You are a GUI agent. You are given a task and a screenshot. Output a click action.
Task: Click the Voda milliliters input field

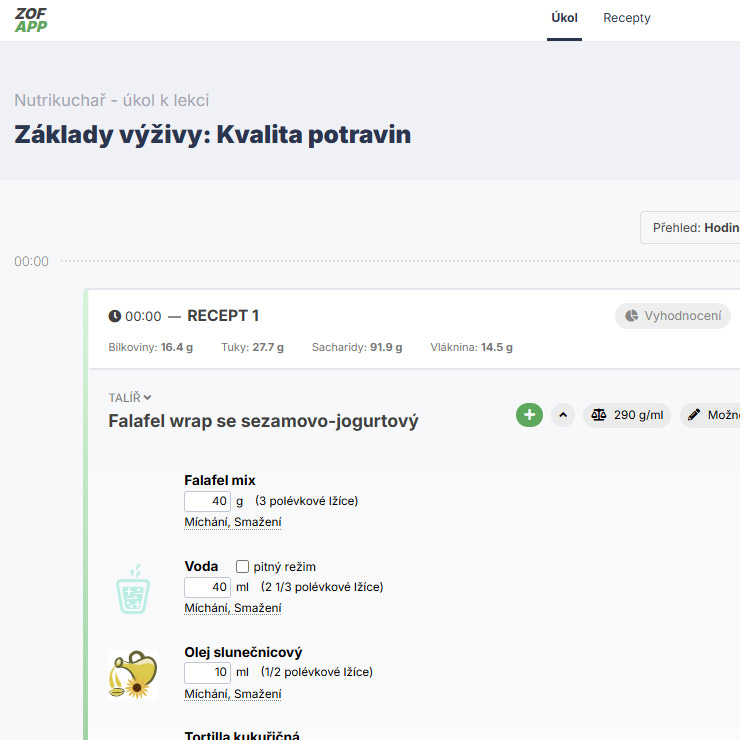(207, 587)
